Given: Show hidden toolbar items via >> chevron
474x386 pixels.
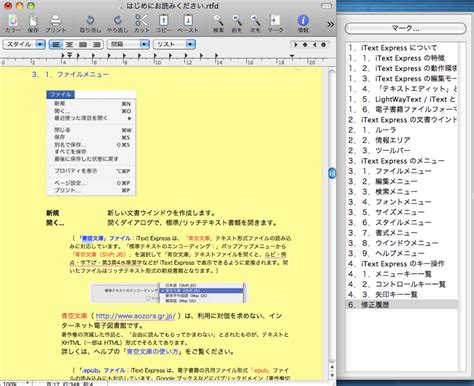Looking at the screenshot, I should pos(330,24).
